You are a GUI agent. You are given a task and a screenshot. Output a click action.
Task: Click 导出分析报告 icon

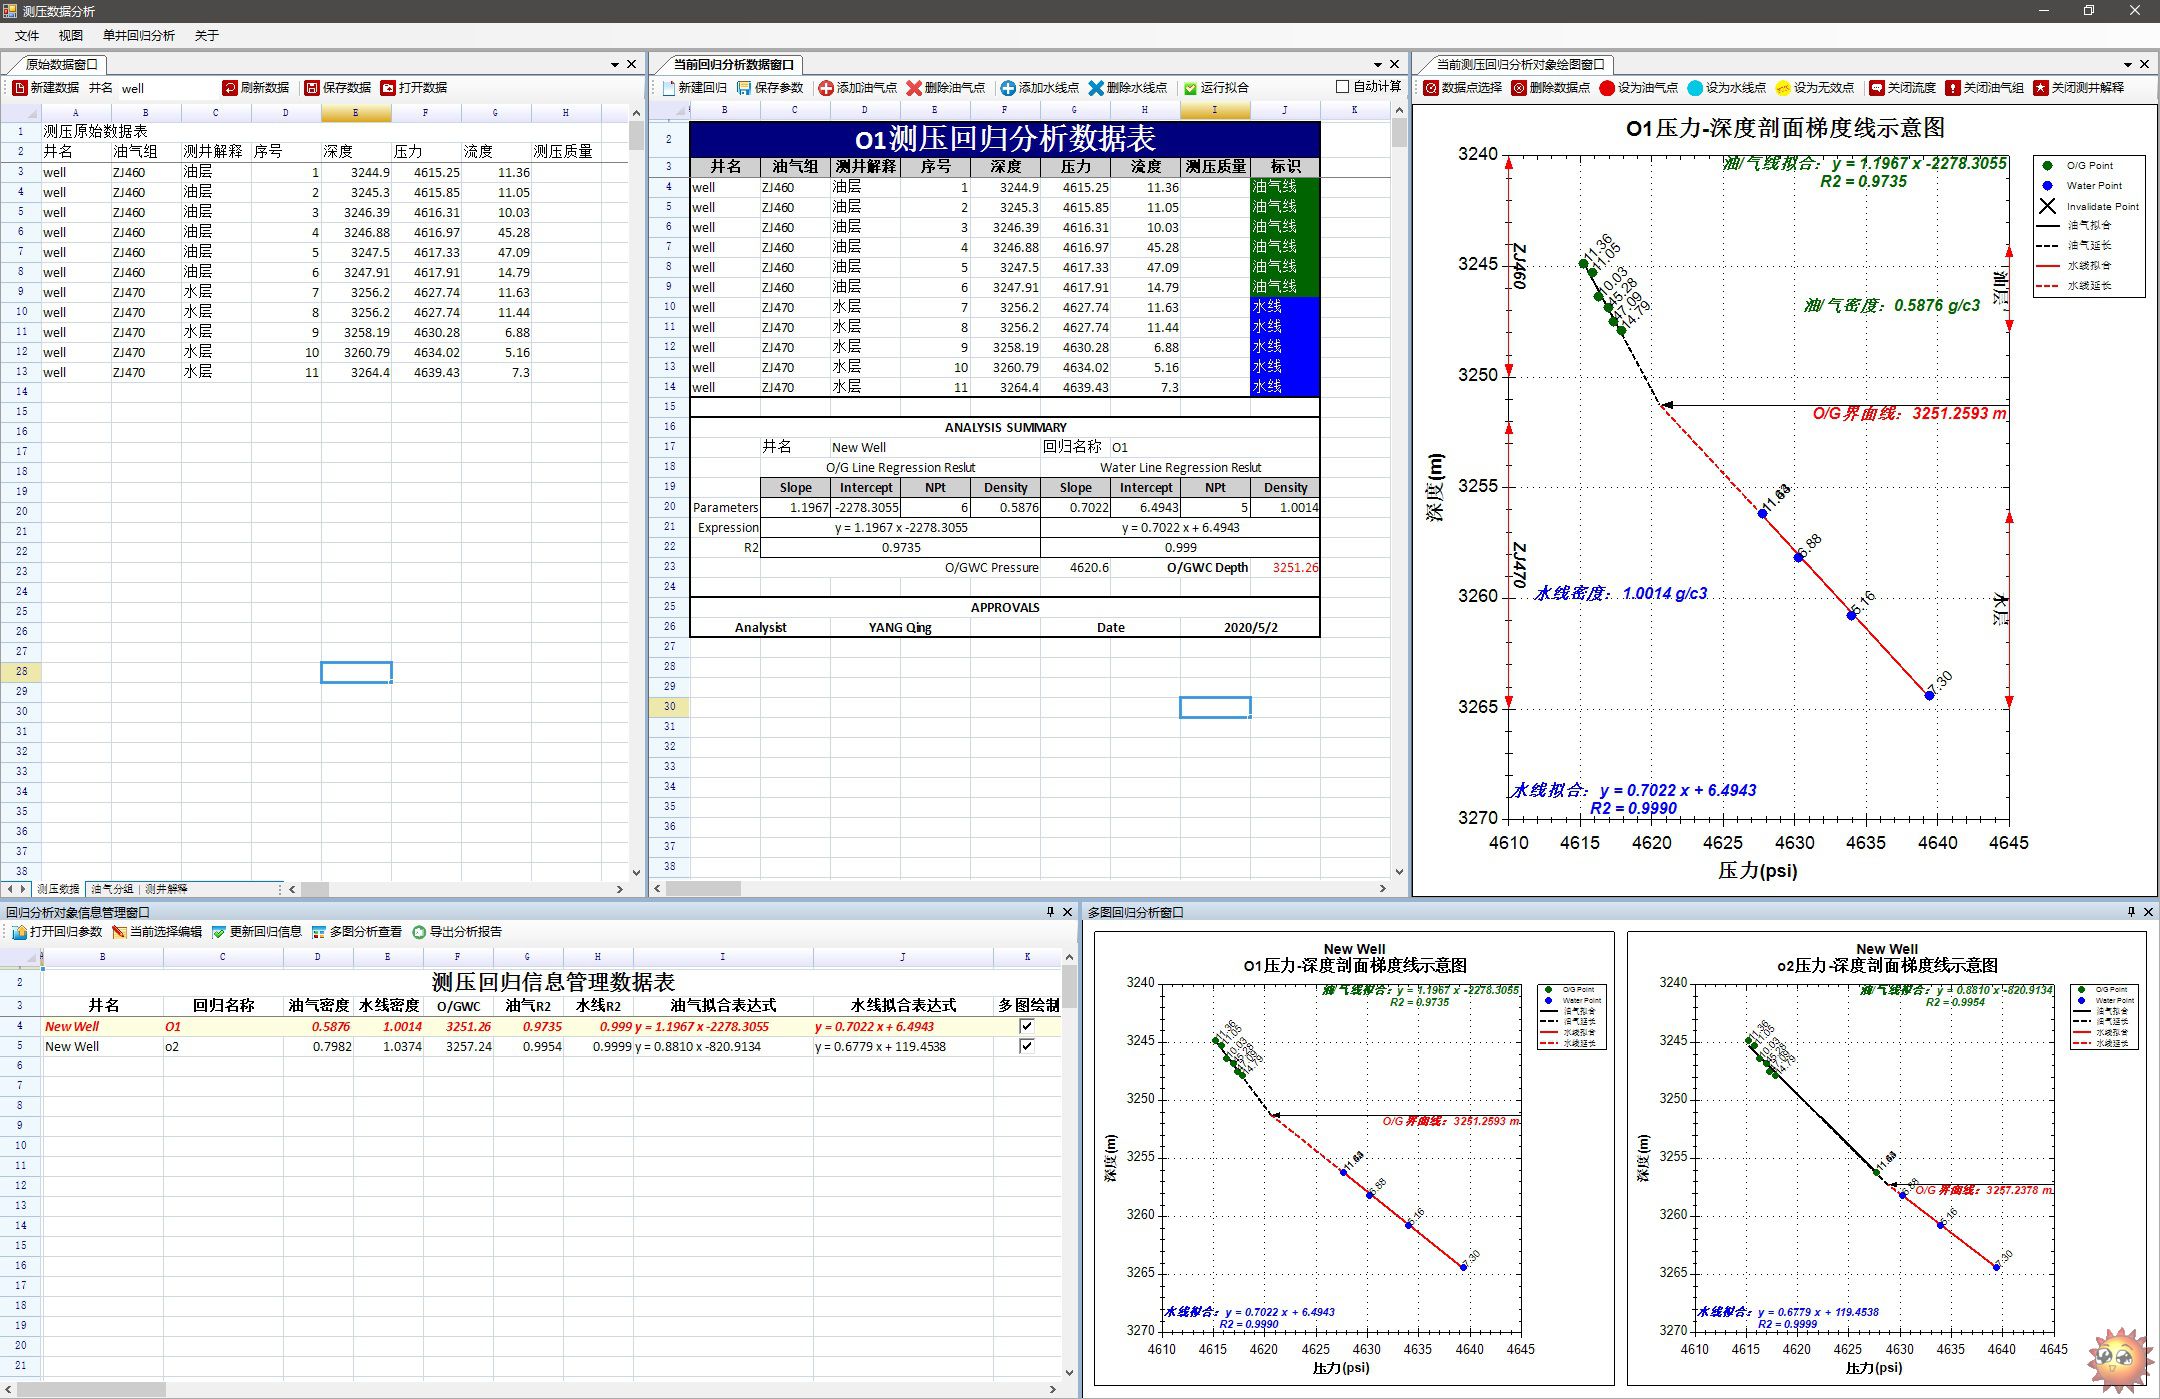(419, 932)
